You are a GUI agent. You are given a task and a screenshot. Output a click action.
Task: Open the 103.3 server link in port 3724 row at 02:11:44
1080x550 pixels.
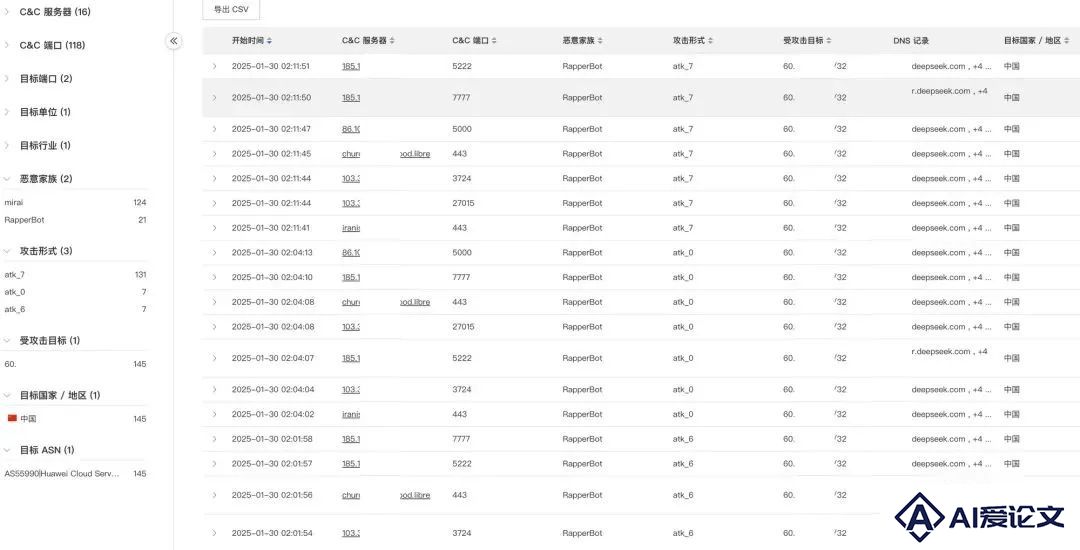351,179
